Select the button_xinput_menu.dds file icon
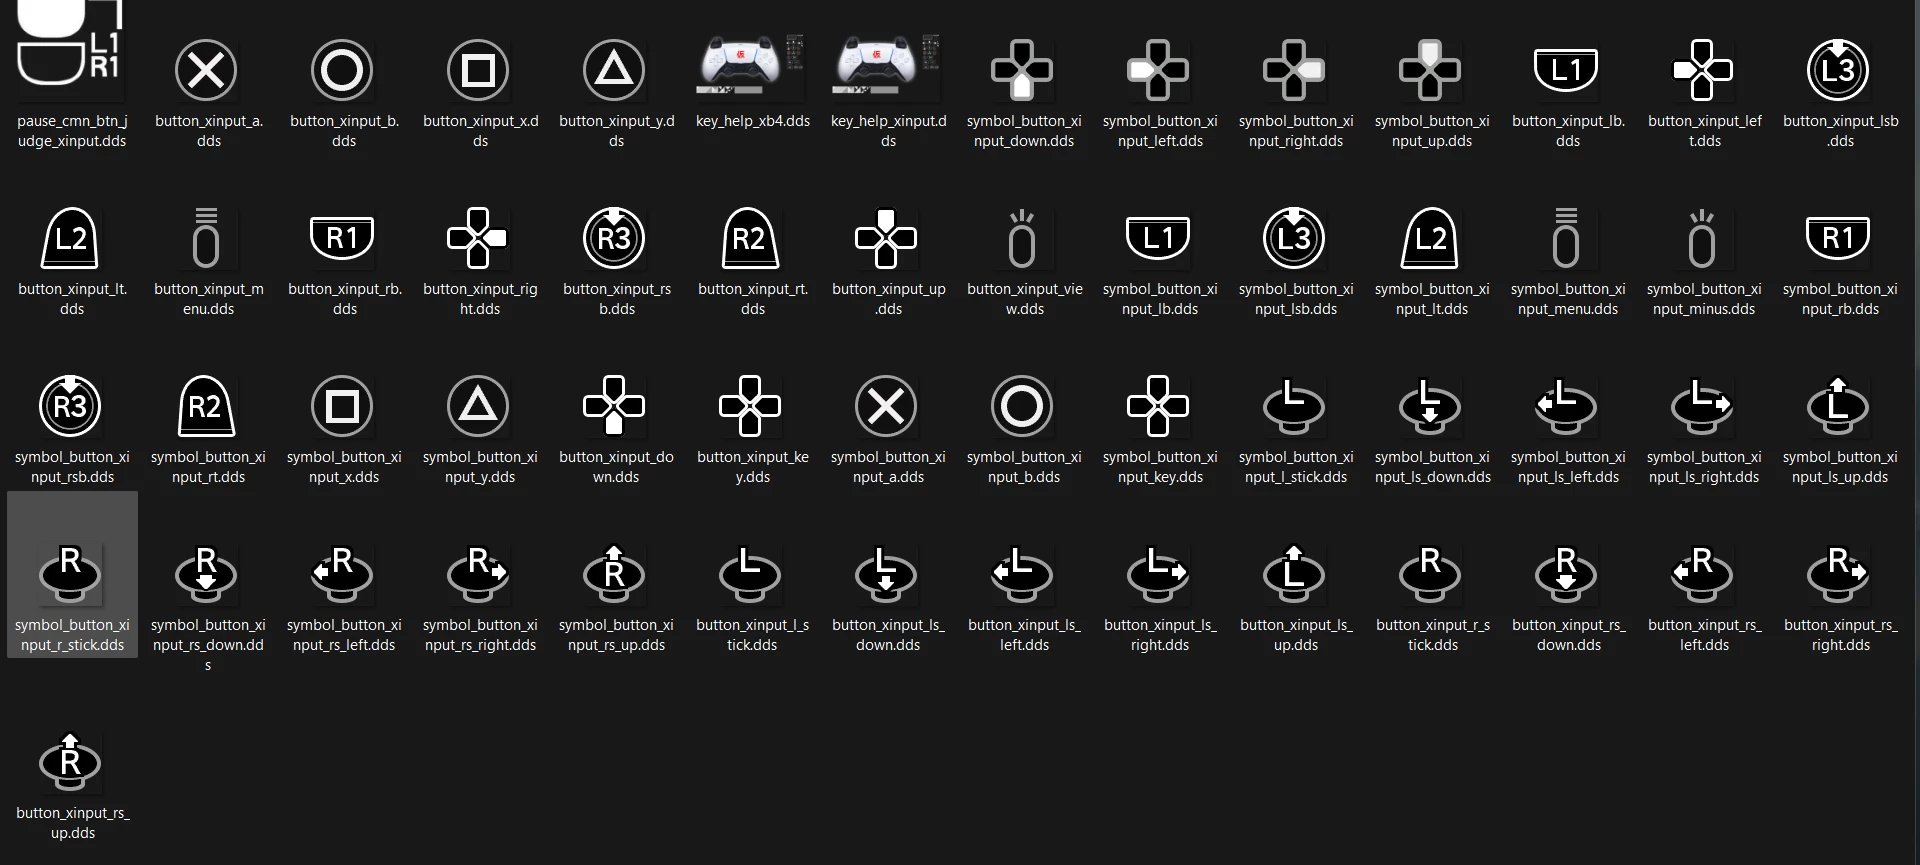Viewport: 1920px width, 865px height. point(206,238)
